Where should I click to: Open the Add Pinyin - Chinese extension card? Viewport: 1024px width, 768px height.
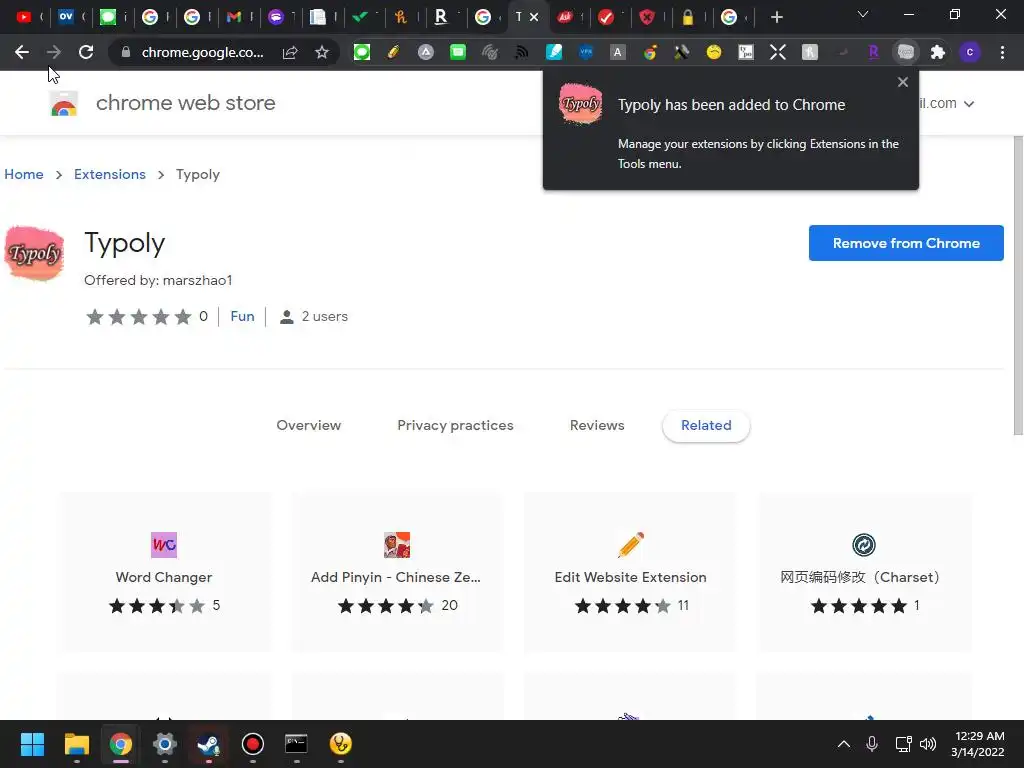tap(397, 572)
